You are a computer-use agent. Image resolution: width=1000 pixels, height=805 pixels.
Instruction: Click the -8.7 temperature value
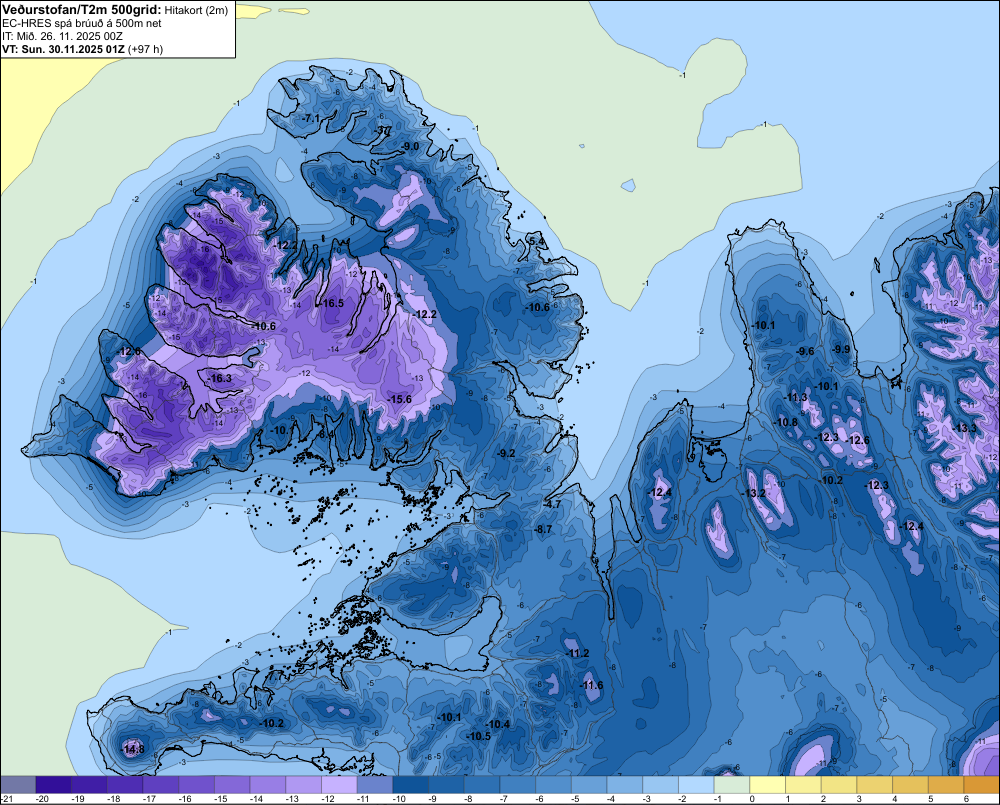tap(543, 529)
